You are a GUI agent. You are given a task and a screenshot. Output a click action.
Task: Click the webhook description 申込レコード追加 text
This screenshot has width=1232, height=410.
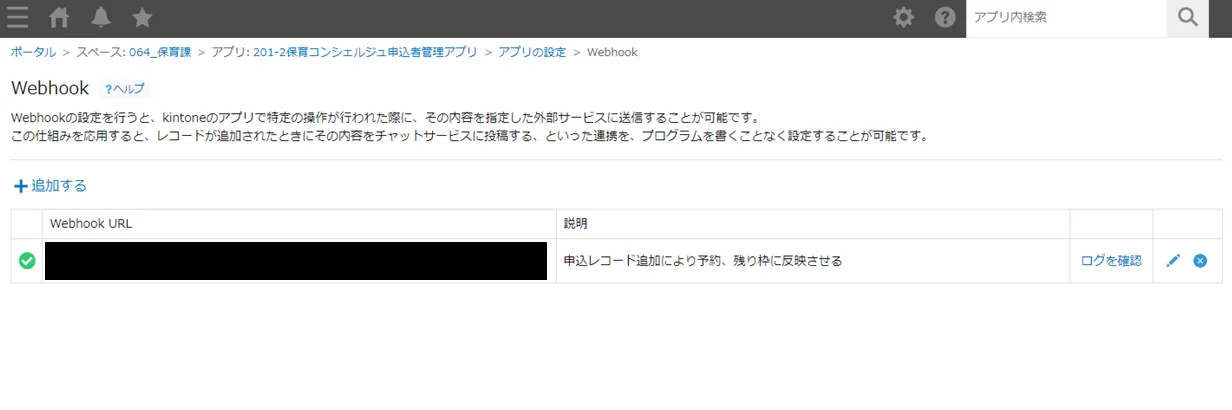702,261
